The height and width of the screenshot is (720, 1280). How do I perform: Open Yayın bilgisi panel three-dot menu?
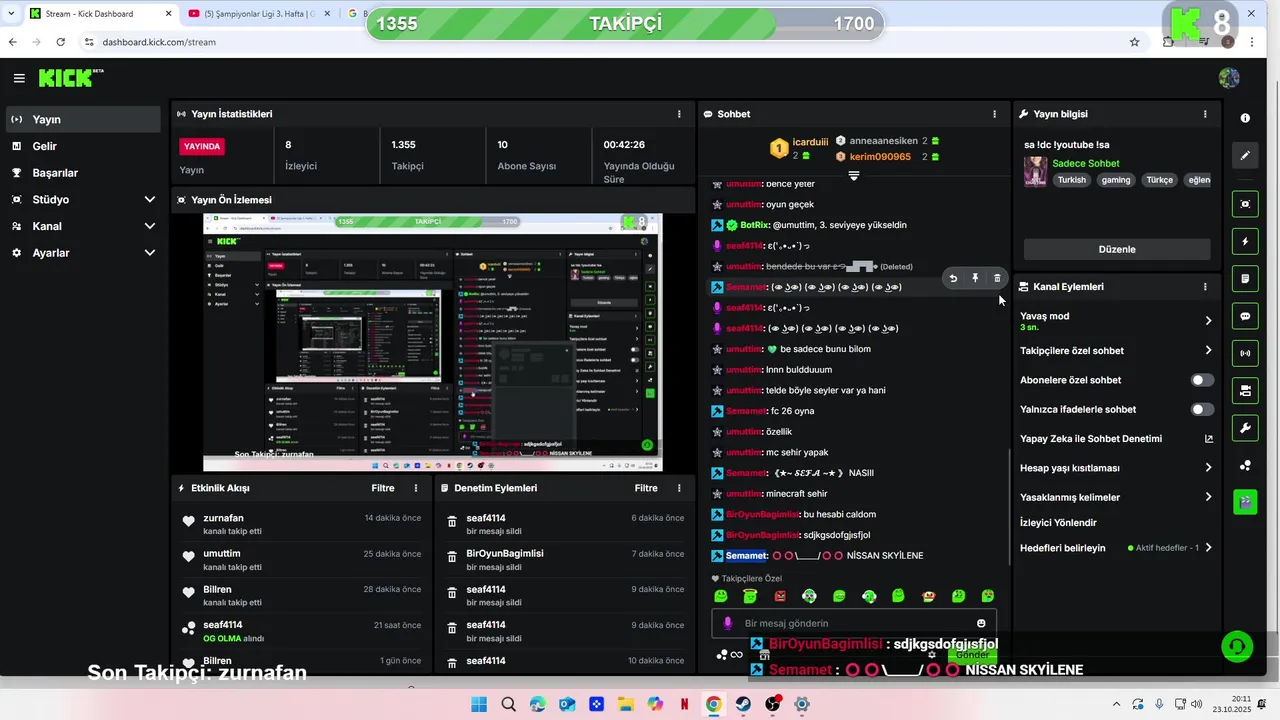pos(1205,114)
